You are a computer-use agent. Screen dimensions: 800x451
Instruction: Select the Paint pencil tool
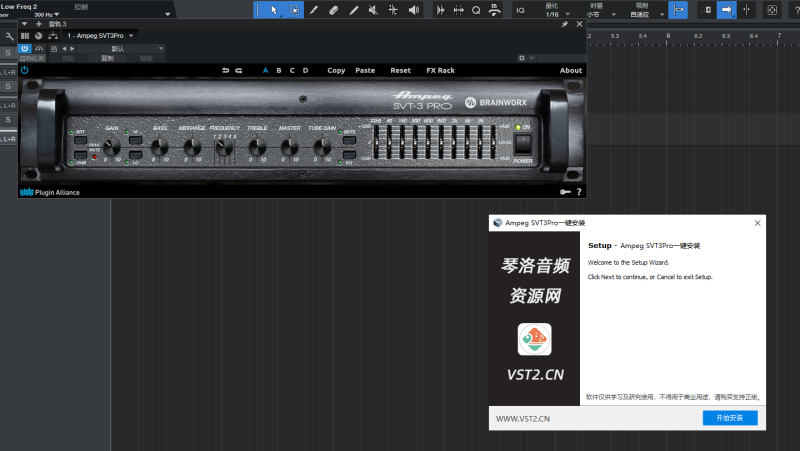[x=354, y=10]
